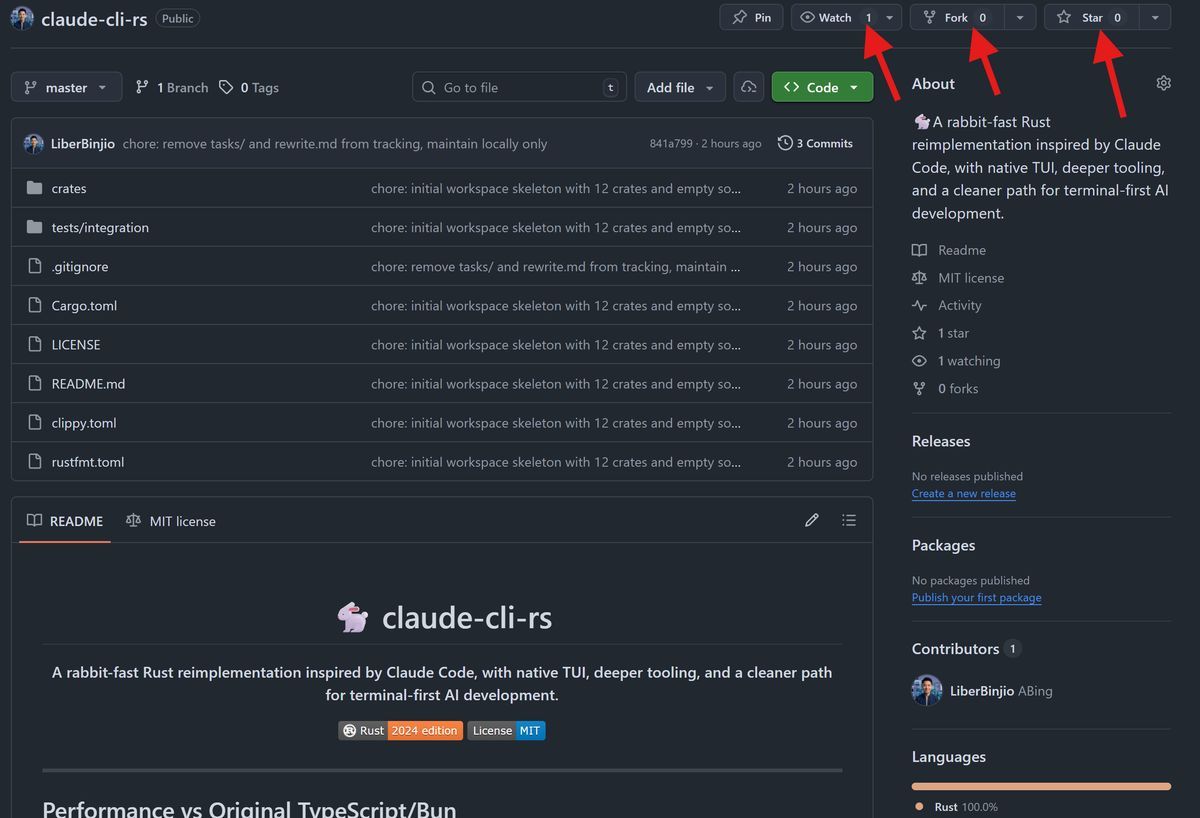Screen dimensions: 1200x818
Task: Open the Add file dropdown
Action: pyautogui.click(x=680, y=87)
